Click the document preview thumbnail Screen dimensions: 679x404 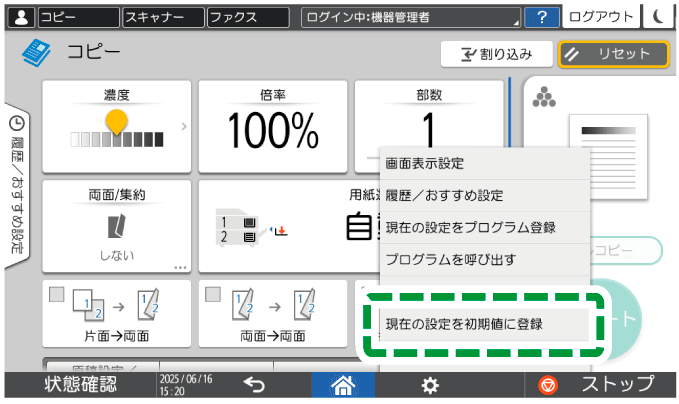[608, 156]
